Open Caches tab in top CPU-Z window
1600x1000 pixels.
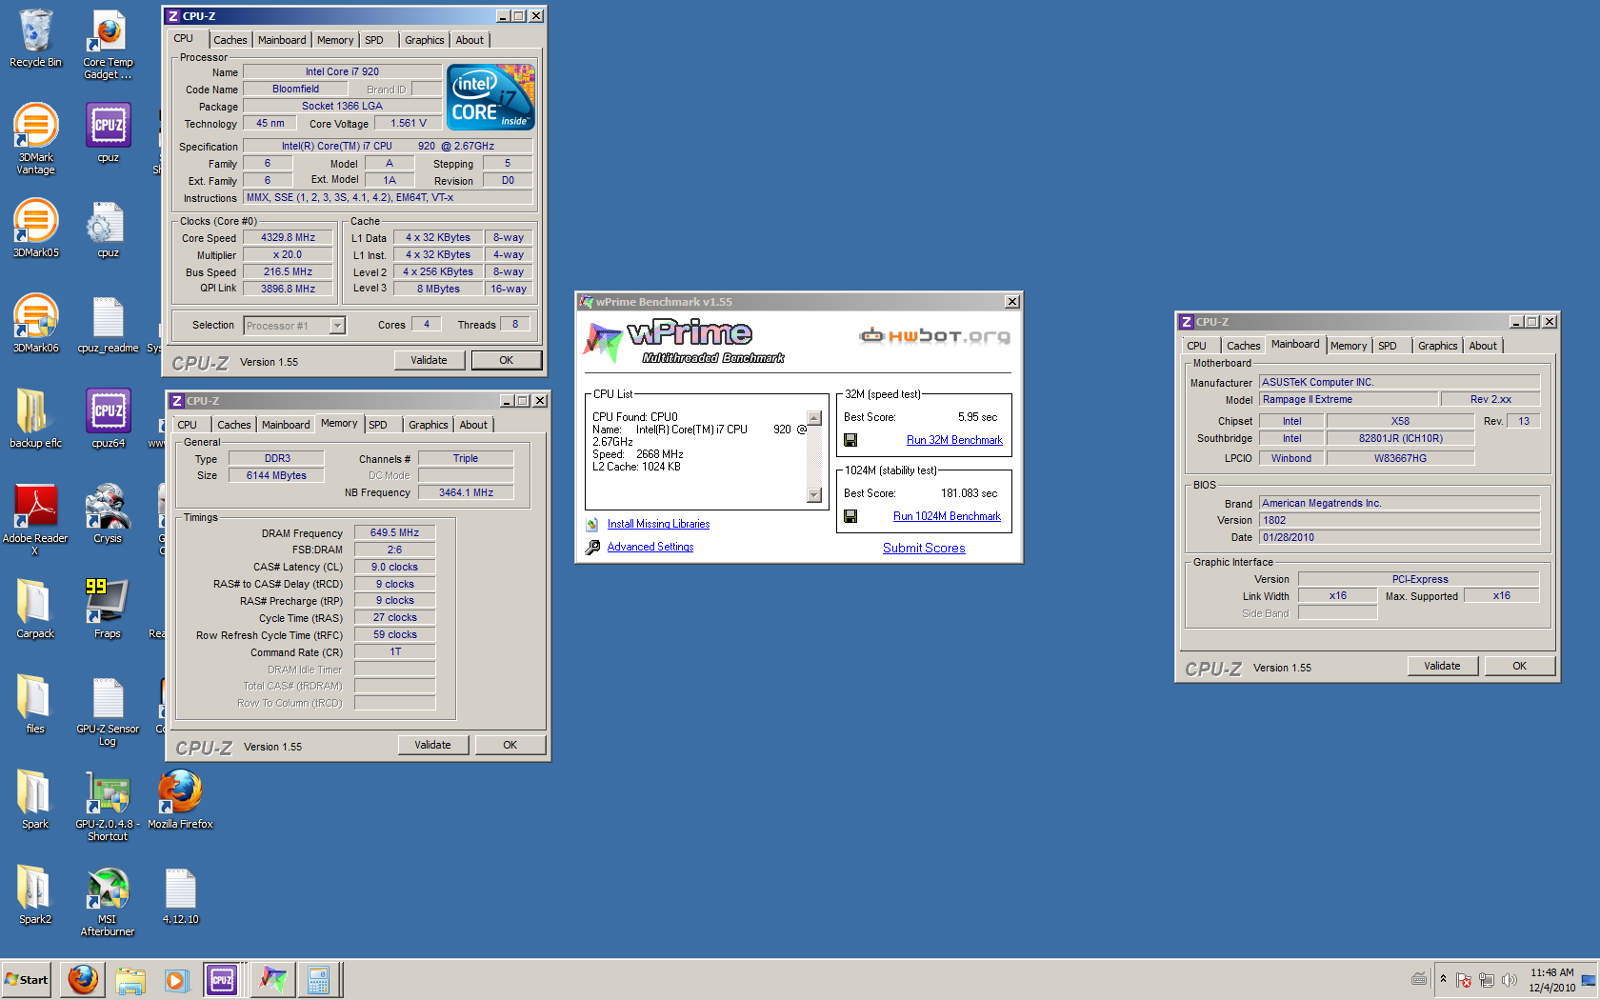click(230, 40)
